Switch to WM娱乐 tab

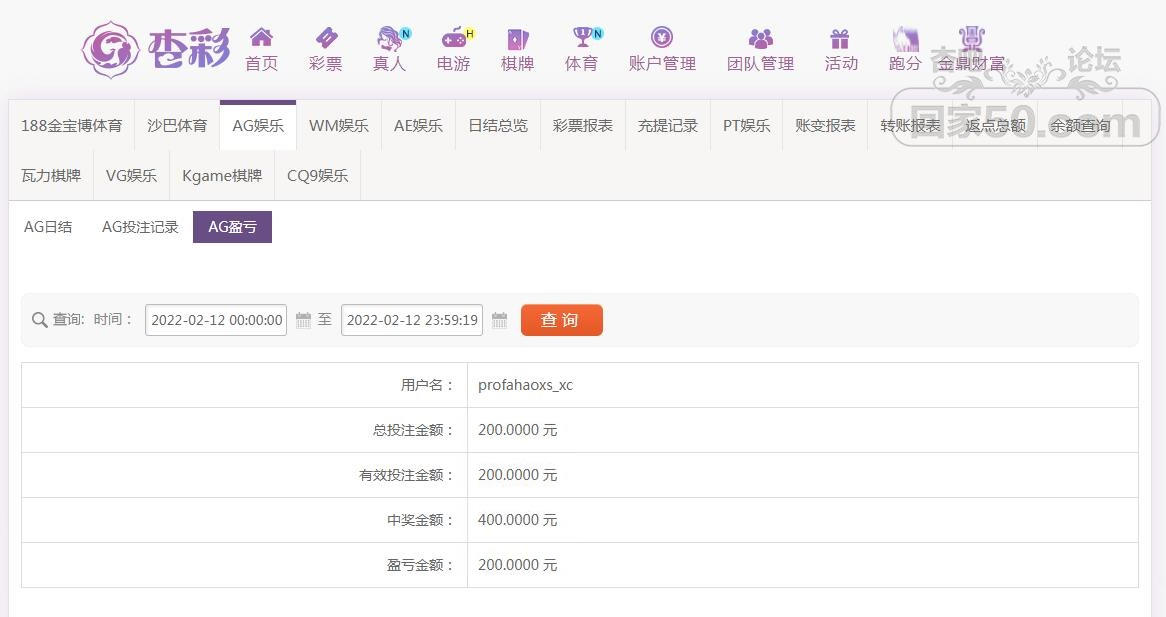tap(339, 126)
